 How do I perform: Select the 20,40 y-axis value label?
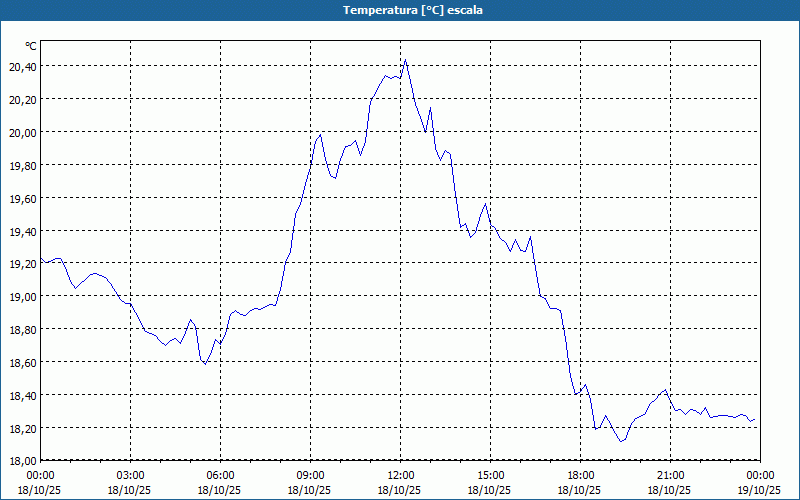[x=23, y=66]
